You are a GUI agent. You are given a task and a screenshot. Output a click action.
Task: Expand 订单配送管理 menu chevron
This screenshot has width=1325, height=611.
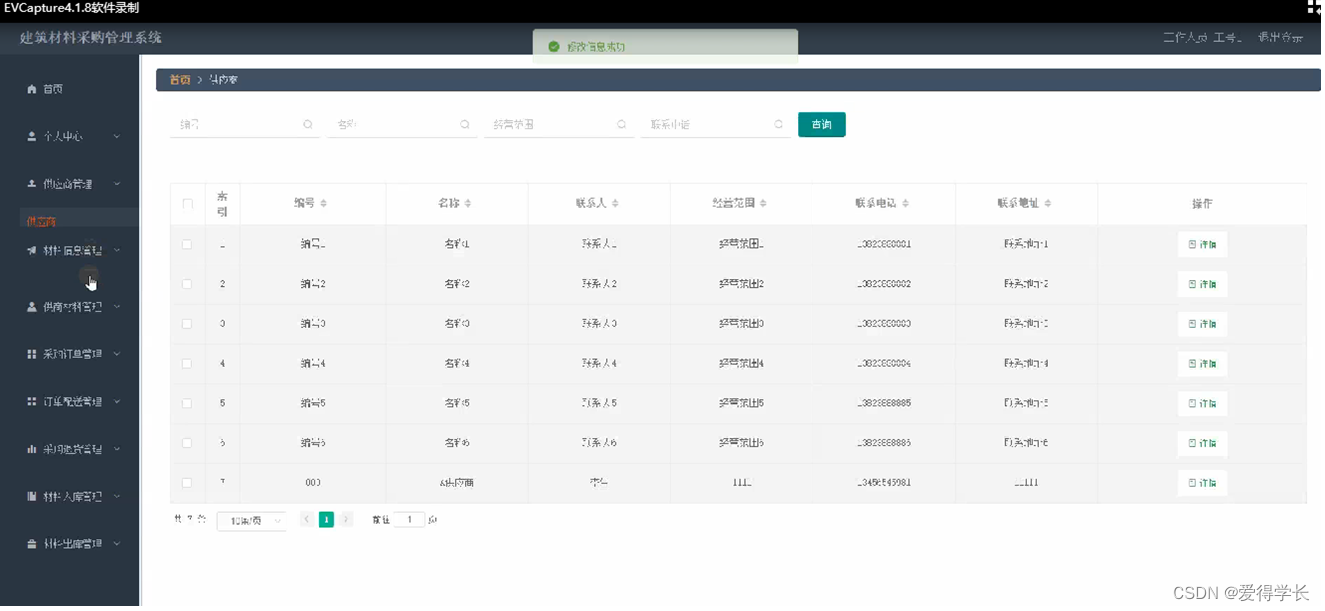coord(117,402)
